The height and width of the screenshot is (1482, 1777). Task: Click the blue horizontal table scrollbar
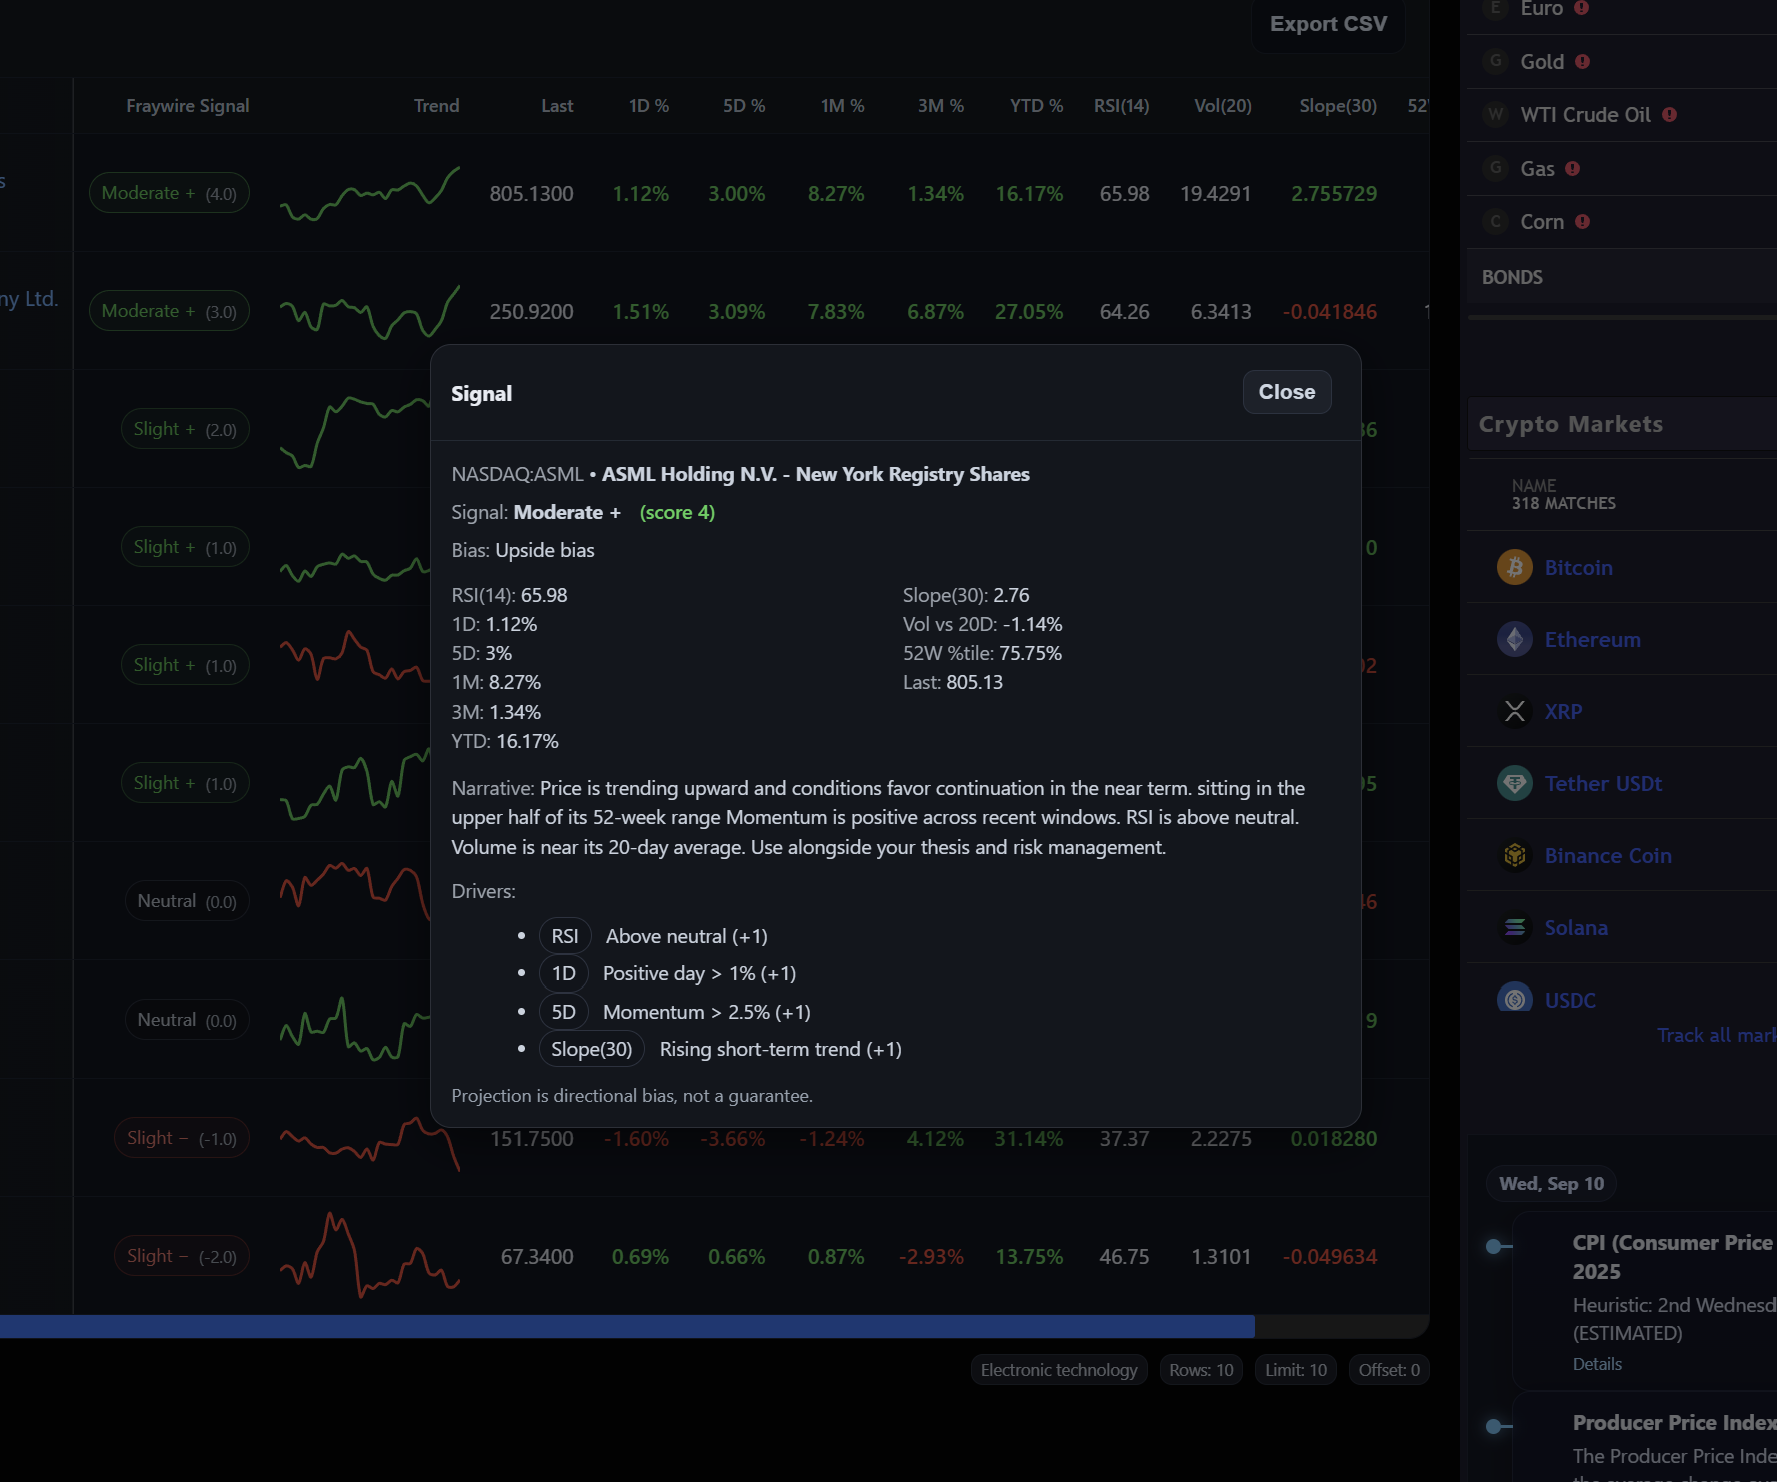click(x=627, y=1326)
